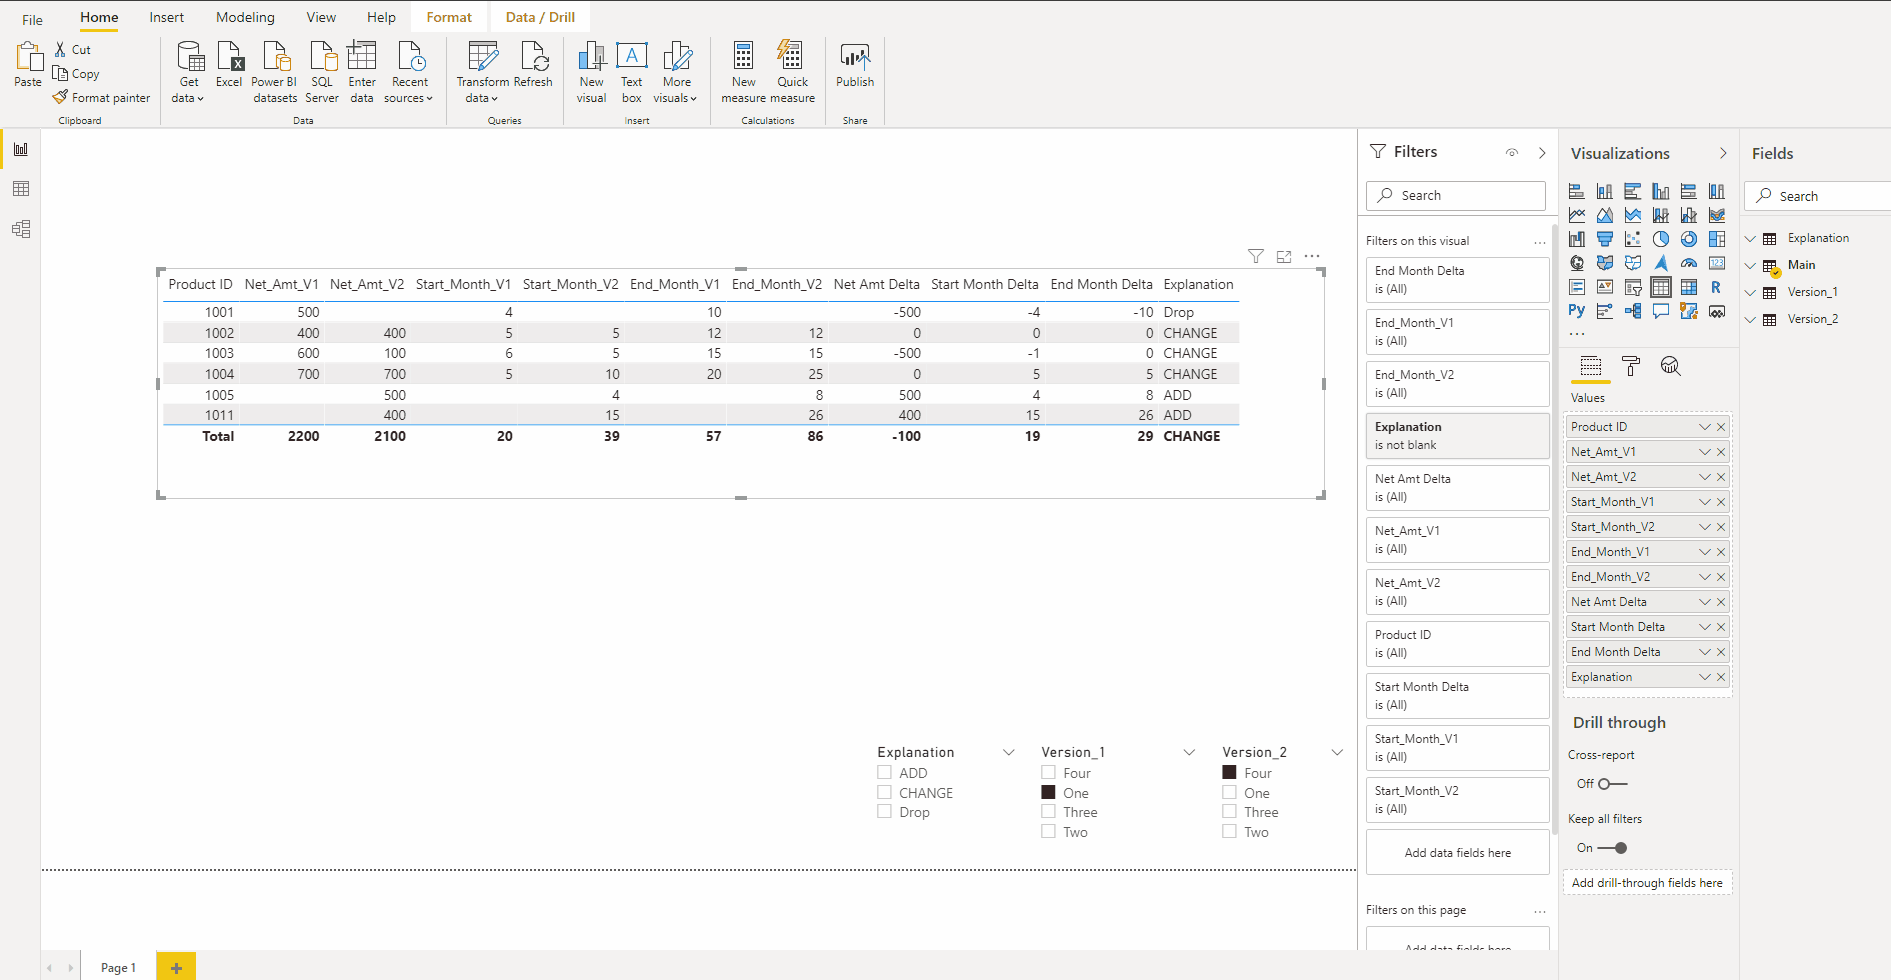The width and height of the screenshot is (1891, 980).
Task: Check Drop in Explanation slicer
Action: coord(884,811)
